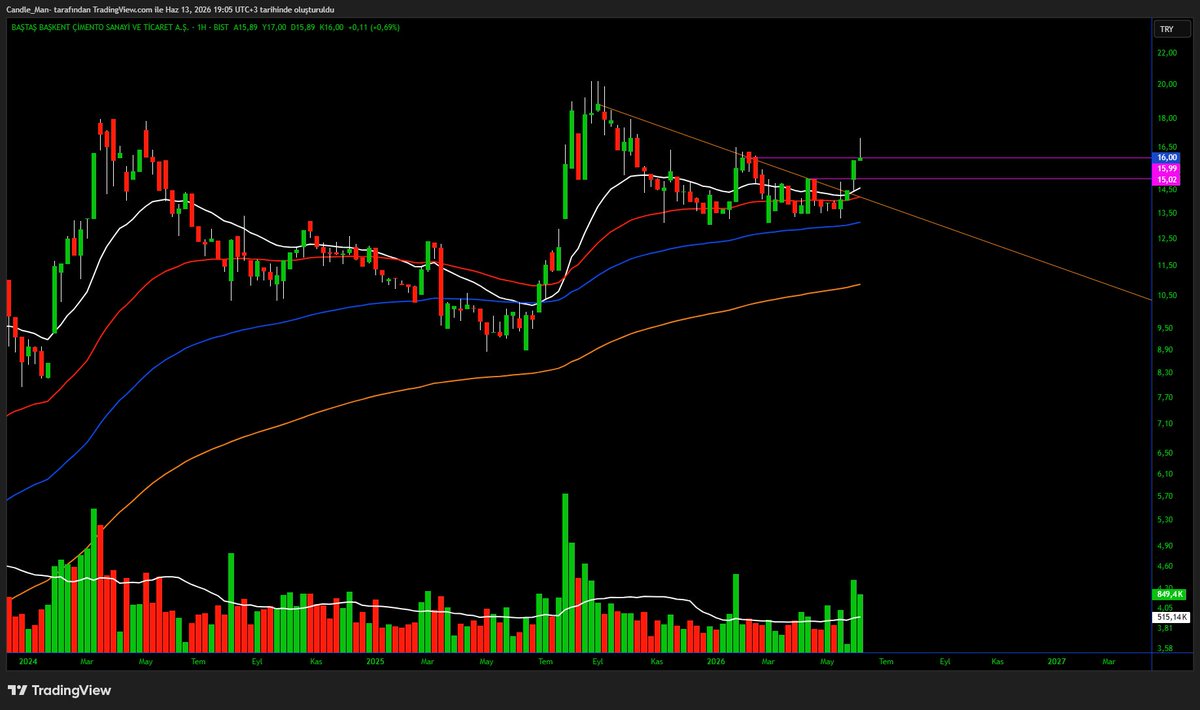Click the +0,11 (+0,69%) change value
This screenshot has width=1200, height=710.
point(374,27)
